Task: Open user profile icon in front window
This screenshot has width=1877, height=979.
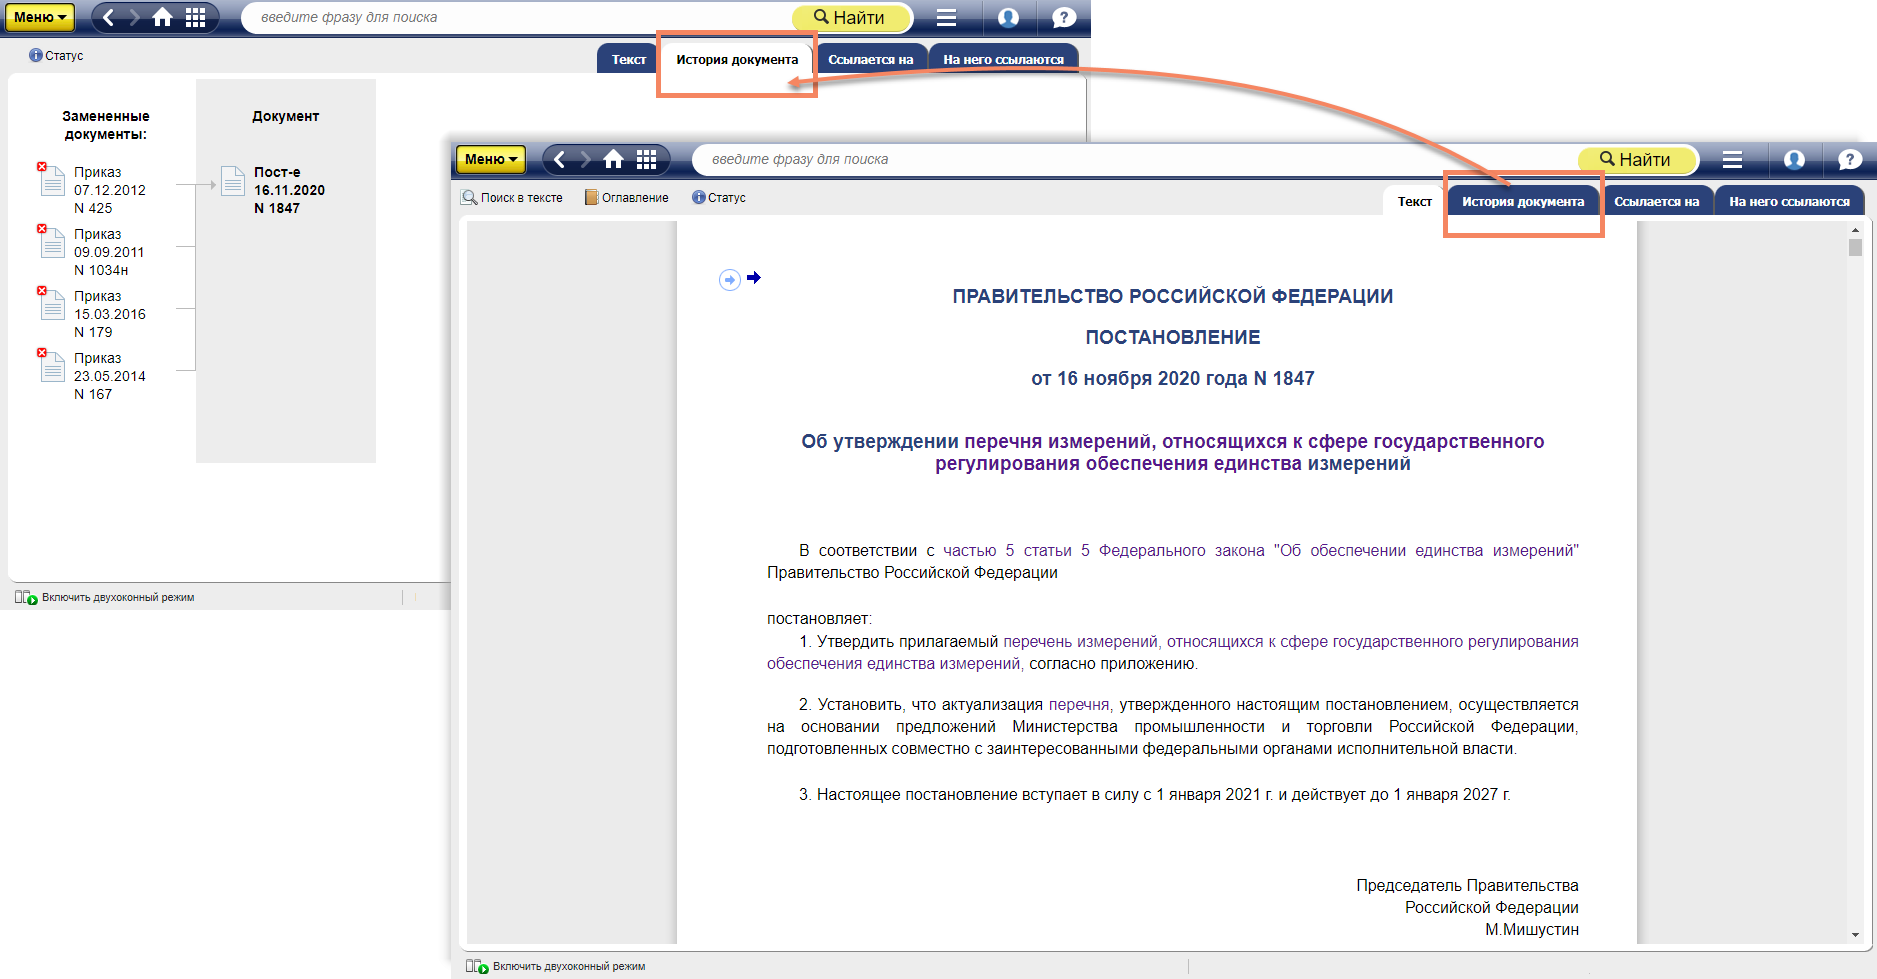Action: pyautogui.click(x=1795, y=159)
